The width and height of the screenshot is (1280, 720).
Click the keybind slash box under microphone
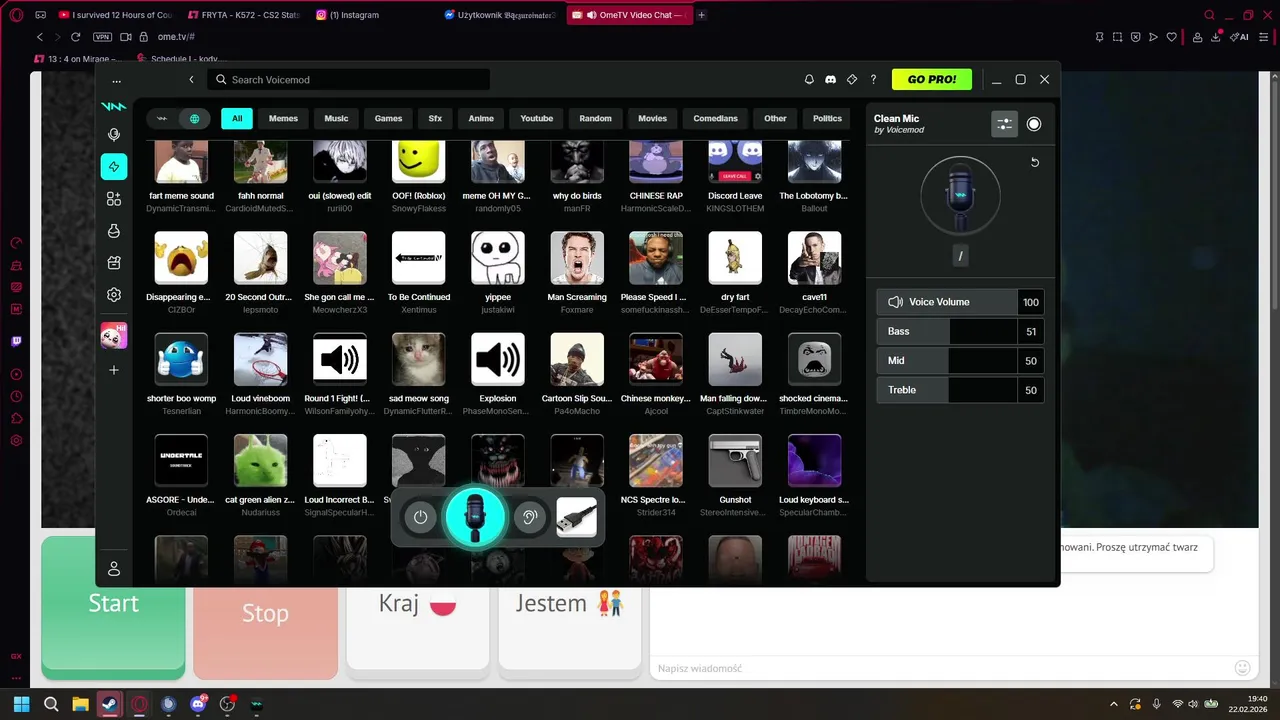(x=960, y=256)
